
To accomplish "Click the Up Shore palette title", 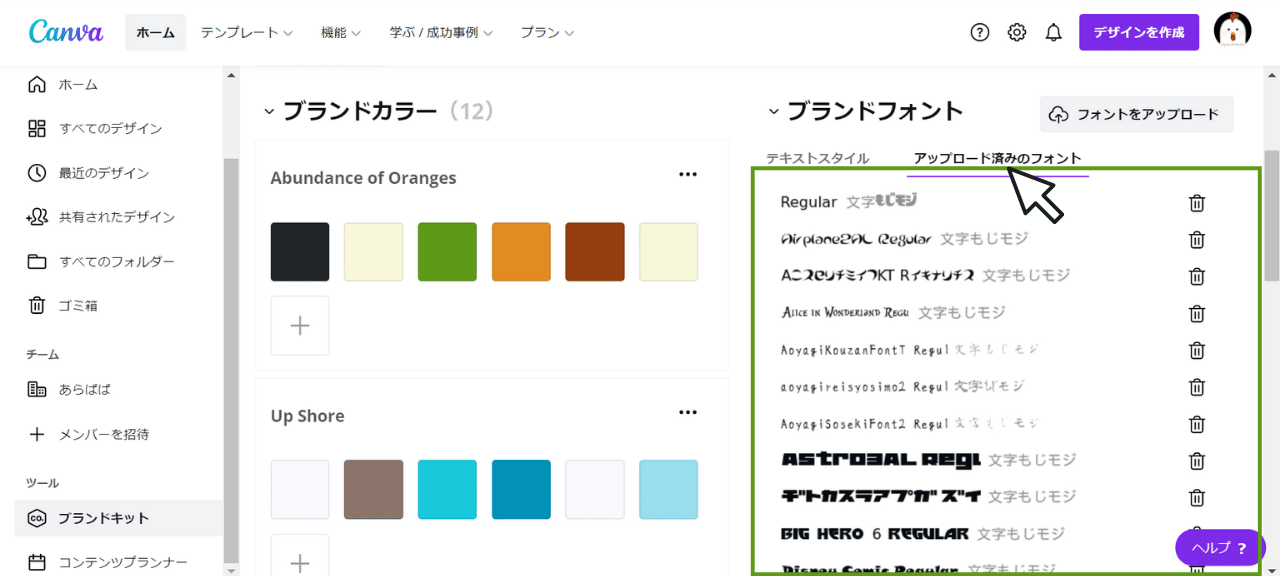I will 307,416.
